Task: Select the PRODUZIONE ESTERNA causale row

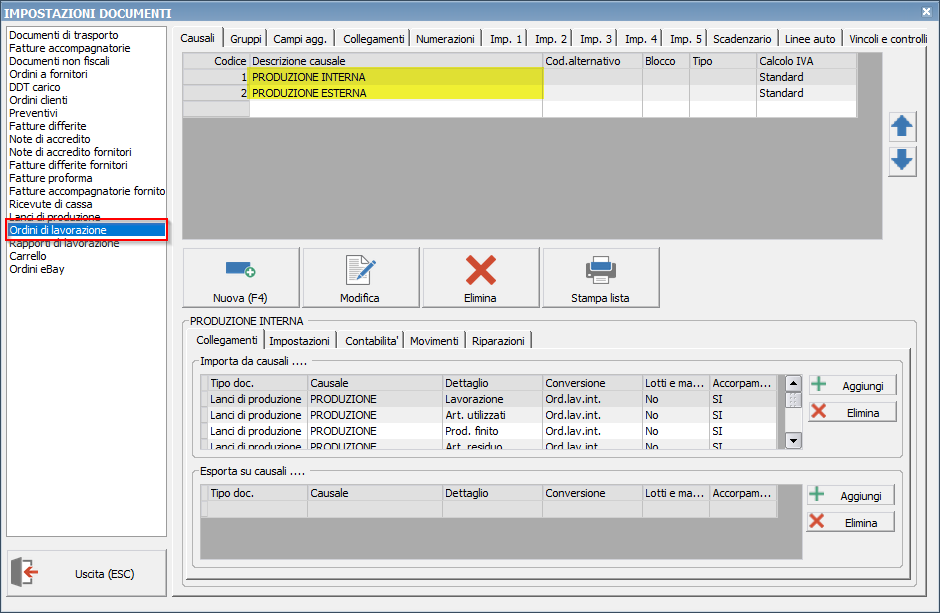Action: coord(395,93)
